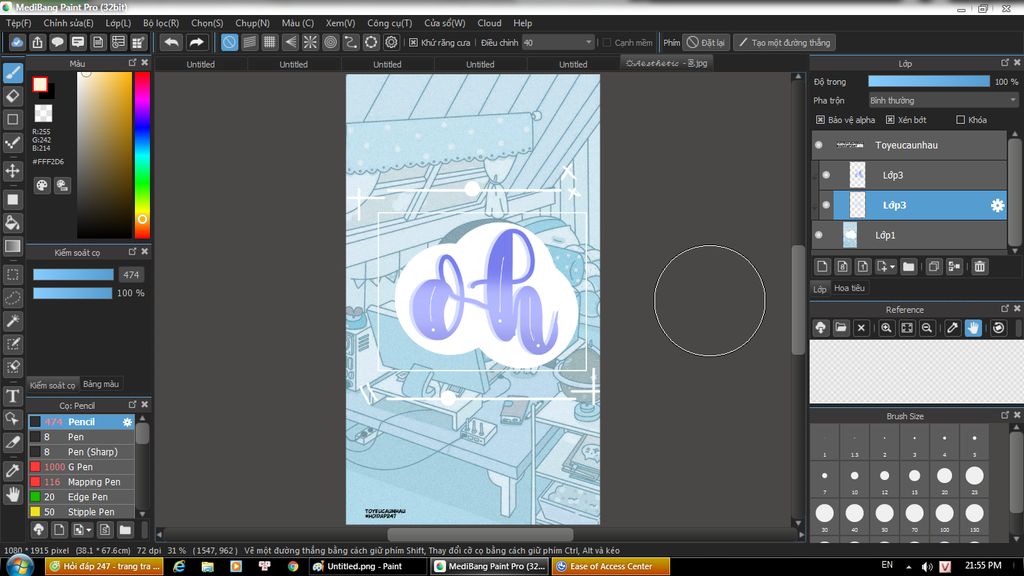Open the color palette wheel icon

(42, 185)
